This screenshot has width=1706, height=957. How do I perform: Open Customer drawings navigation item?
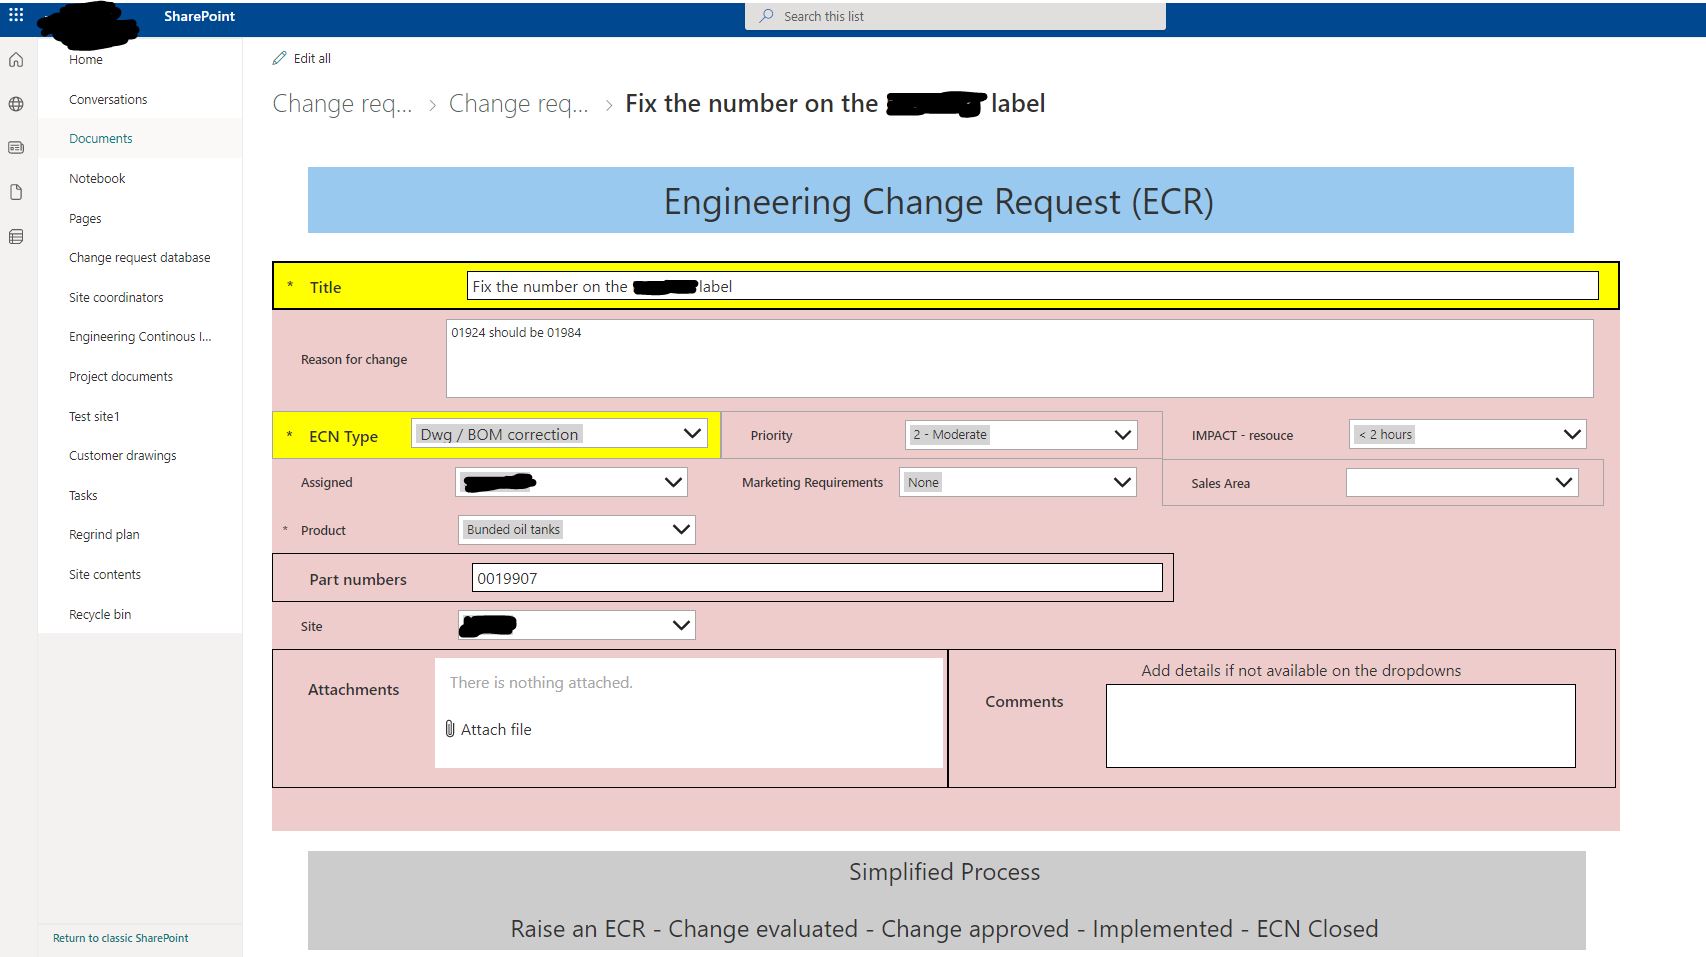[122, 455]
